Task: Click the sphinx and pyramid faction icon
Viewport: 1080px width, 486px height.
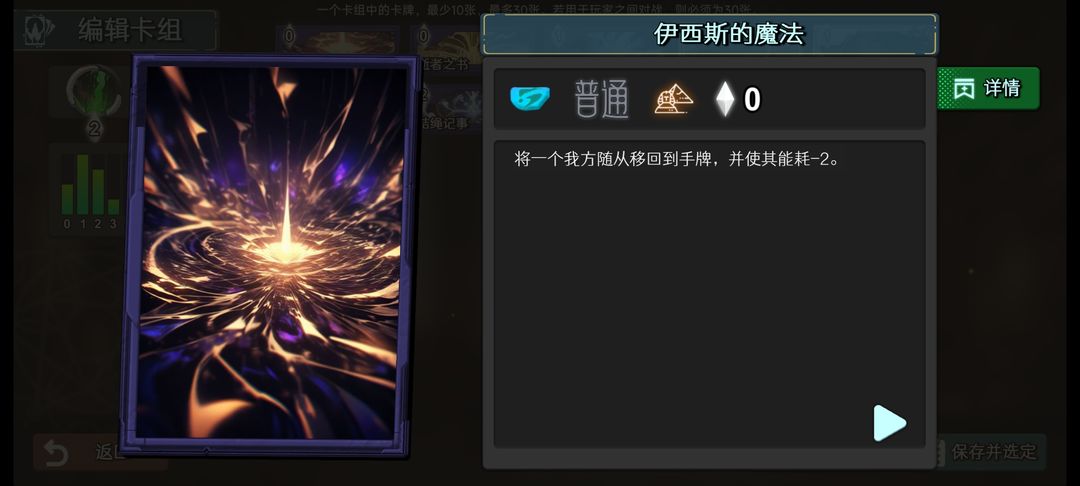Action: pyautogui.click(x=674, y=99)
